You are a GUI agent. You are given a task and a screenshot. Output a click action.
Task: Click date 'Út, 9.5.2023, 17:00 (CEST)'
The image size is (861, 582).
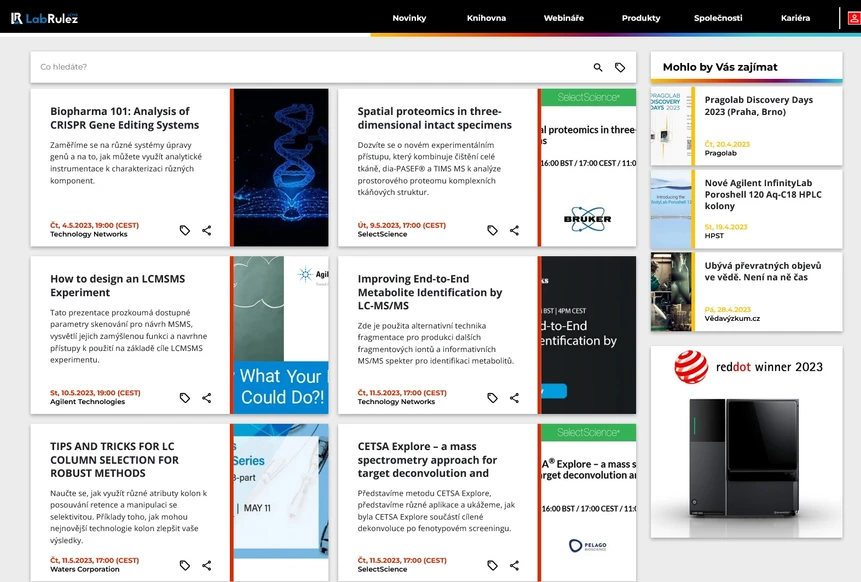click(401, 225)
